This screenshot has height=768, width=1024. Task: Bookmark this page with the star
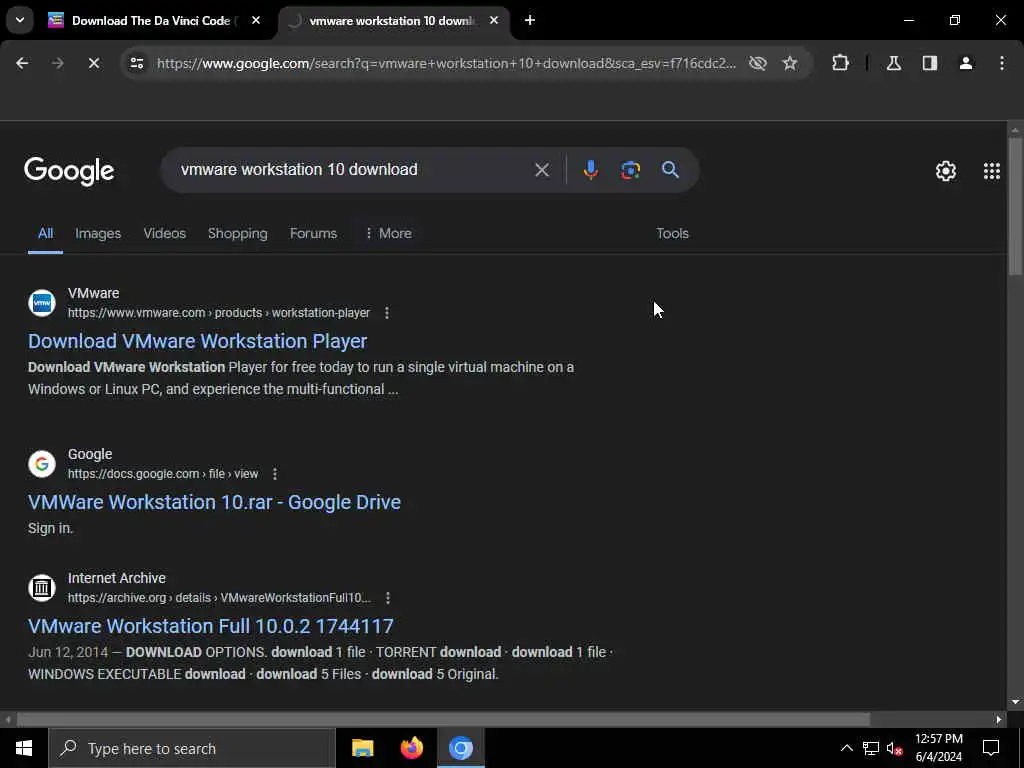click(x=790, y=63)
